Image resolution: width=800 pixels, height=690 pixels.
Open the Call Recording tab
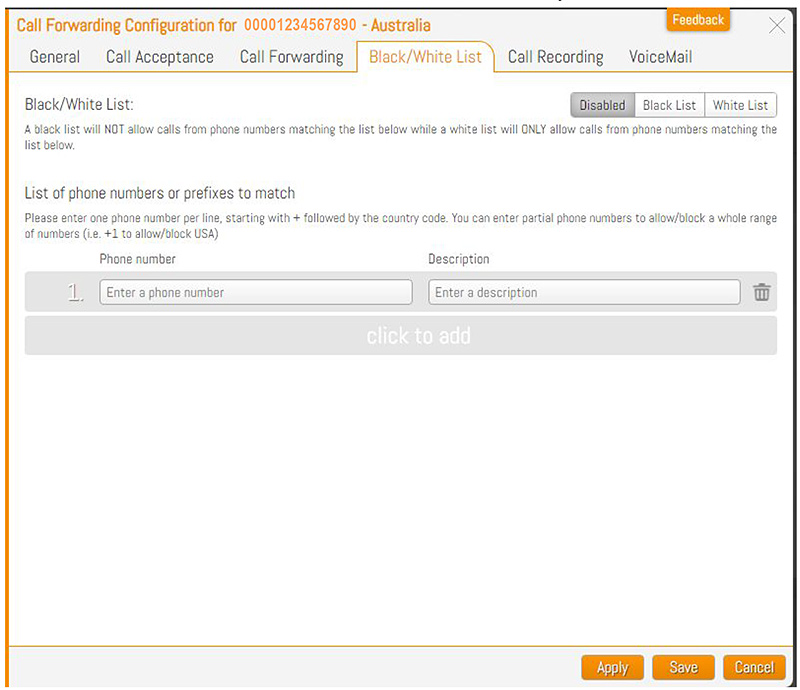pyautogui.click(x=555, y=57)
